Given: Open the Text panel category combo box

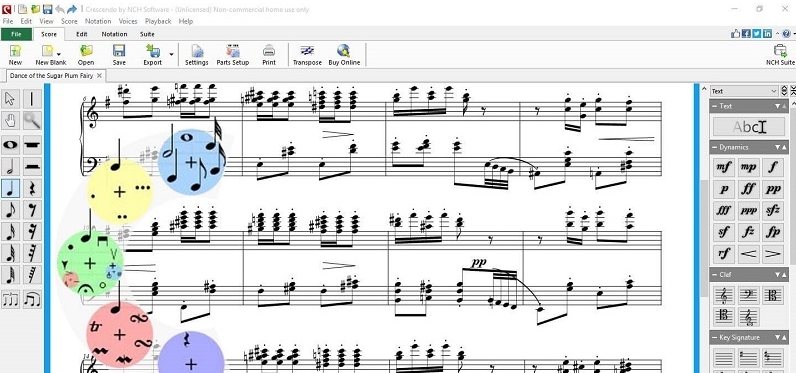Looking at the screenshot, I should coord(744,91).
